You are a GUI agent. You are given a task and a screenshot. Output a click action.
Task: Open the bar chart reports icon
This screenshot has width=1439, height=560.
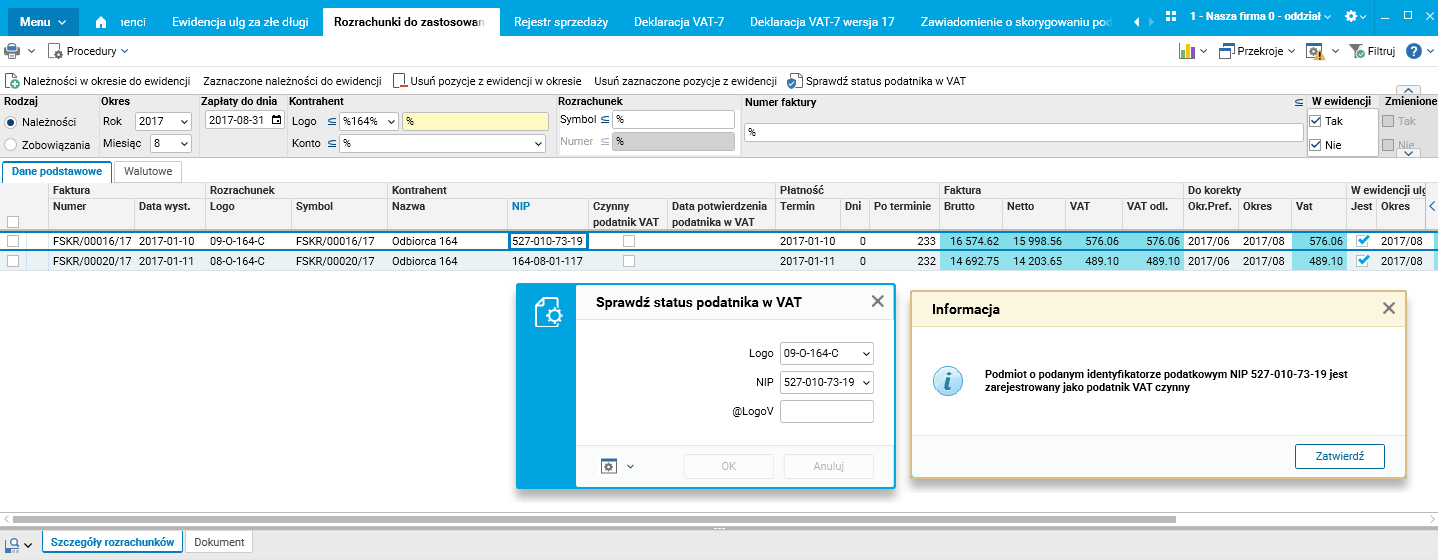point(1188,51)
